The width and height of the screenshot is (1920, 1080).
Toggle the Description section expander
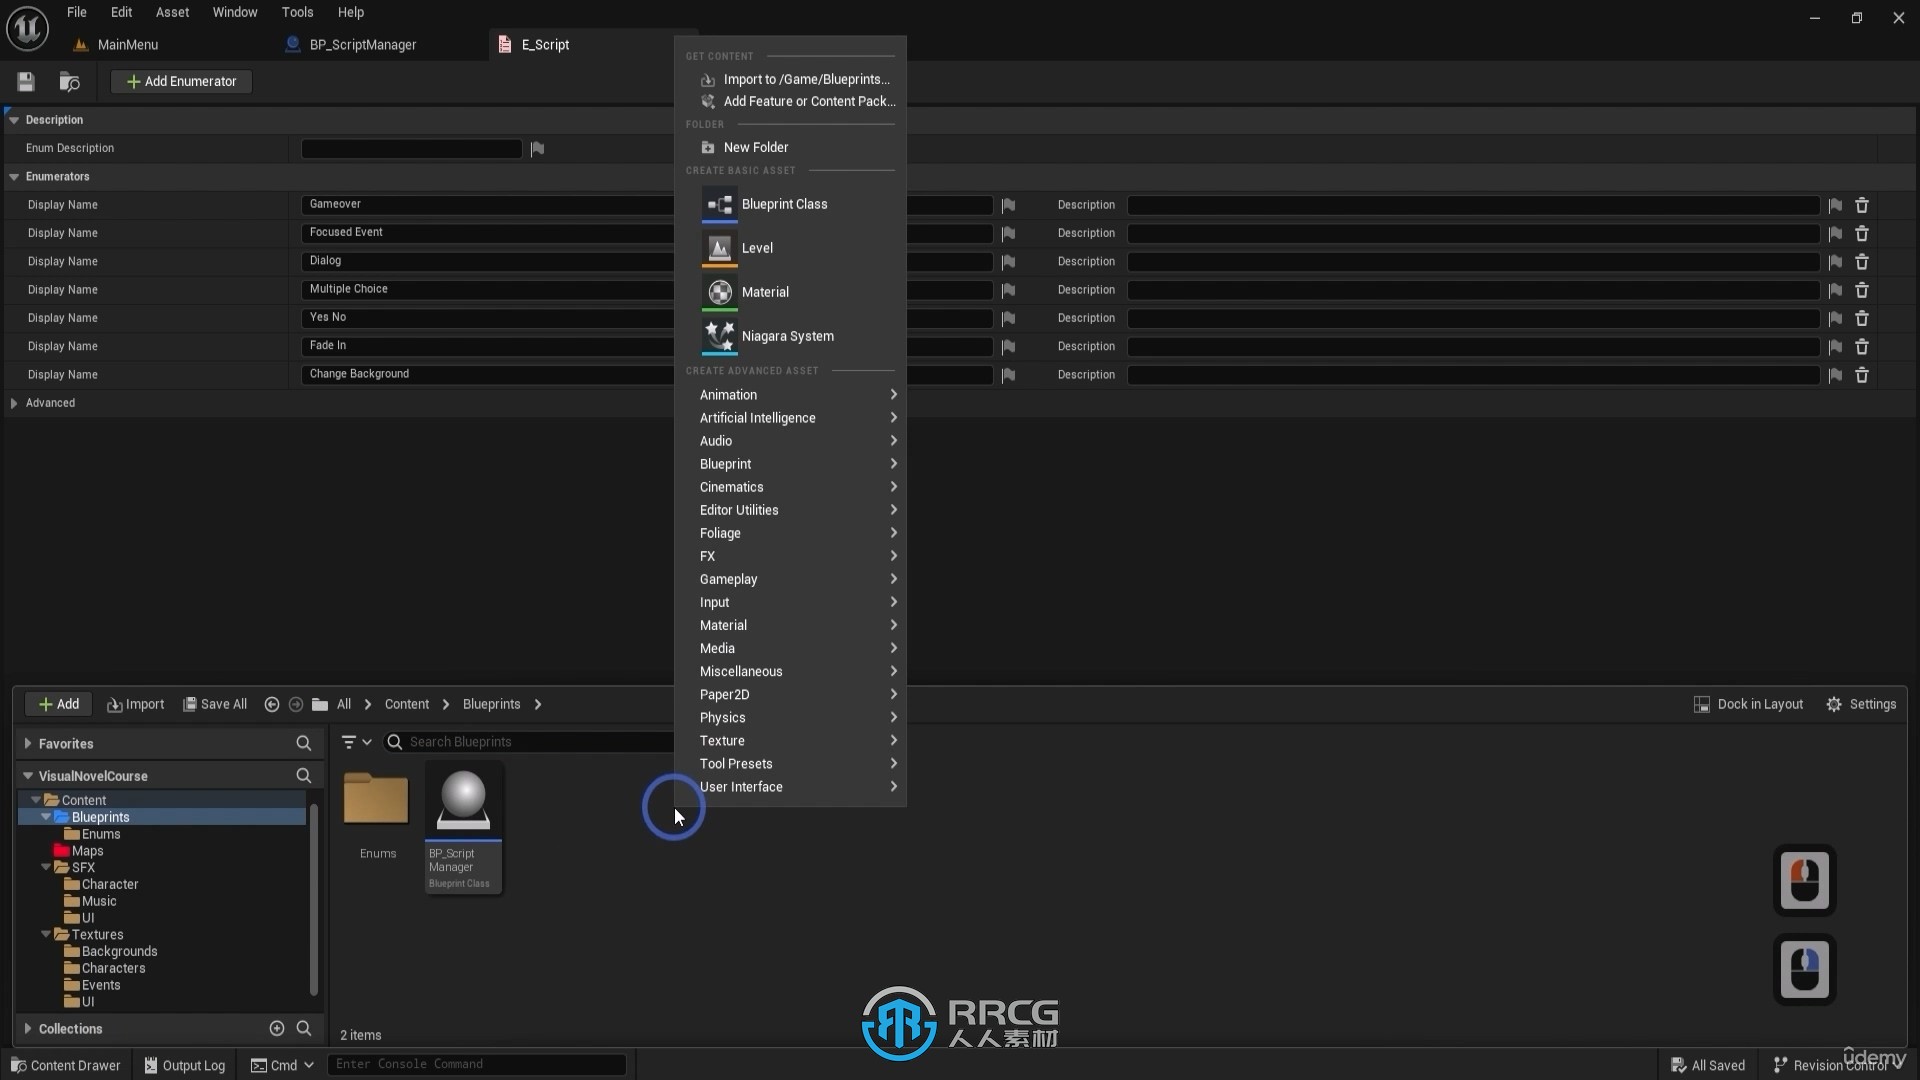click(x=13, y=119)
